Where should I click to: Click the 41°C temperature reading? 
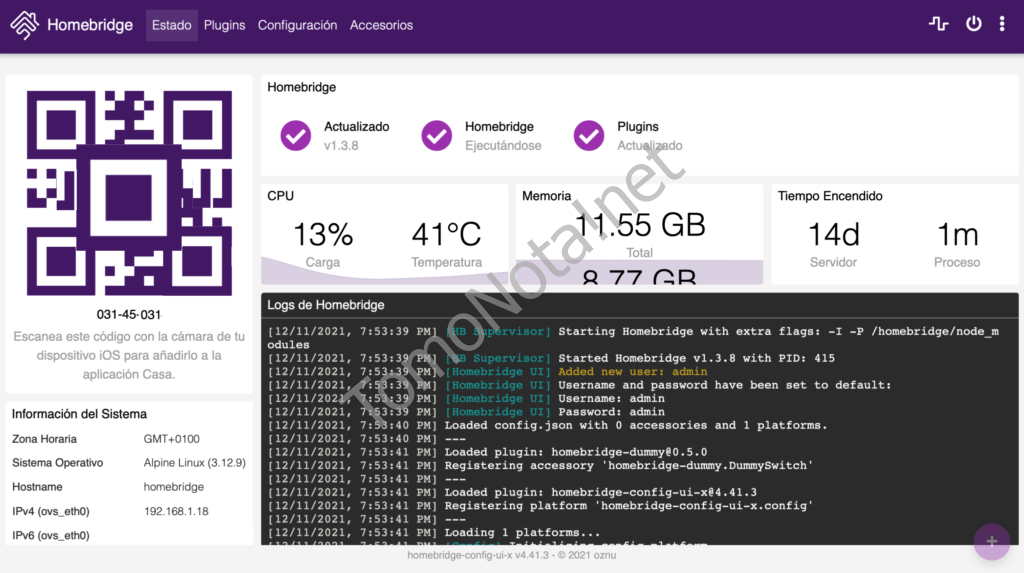point(446,236)
